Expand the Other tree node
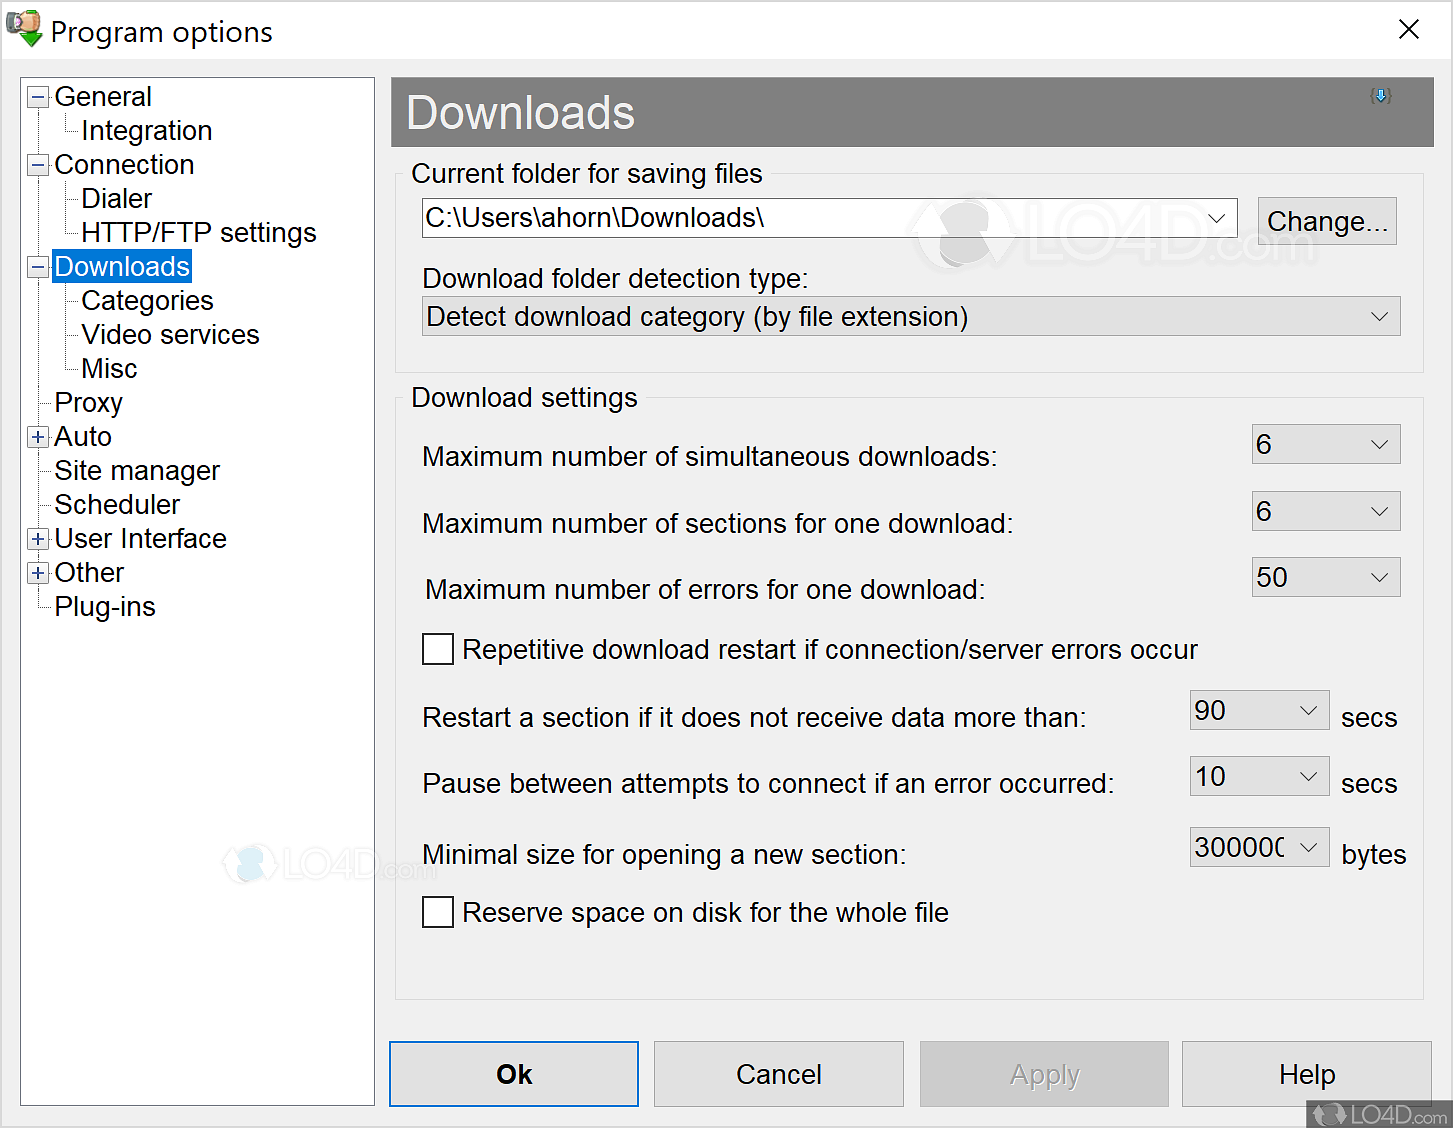The image size is (1453, 1128). (37, 573)
